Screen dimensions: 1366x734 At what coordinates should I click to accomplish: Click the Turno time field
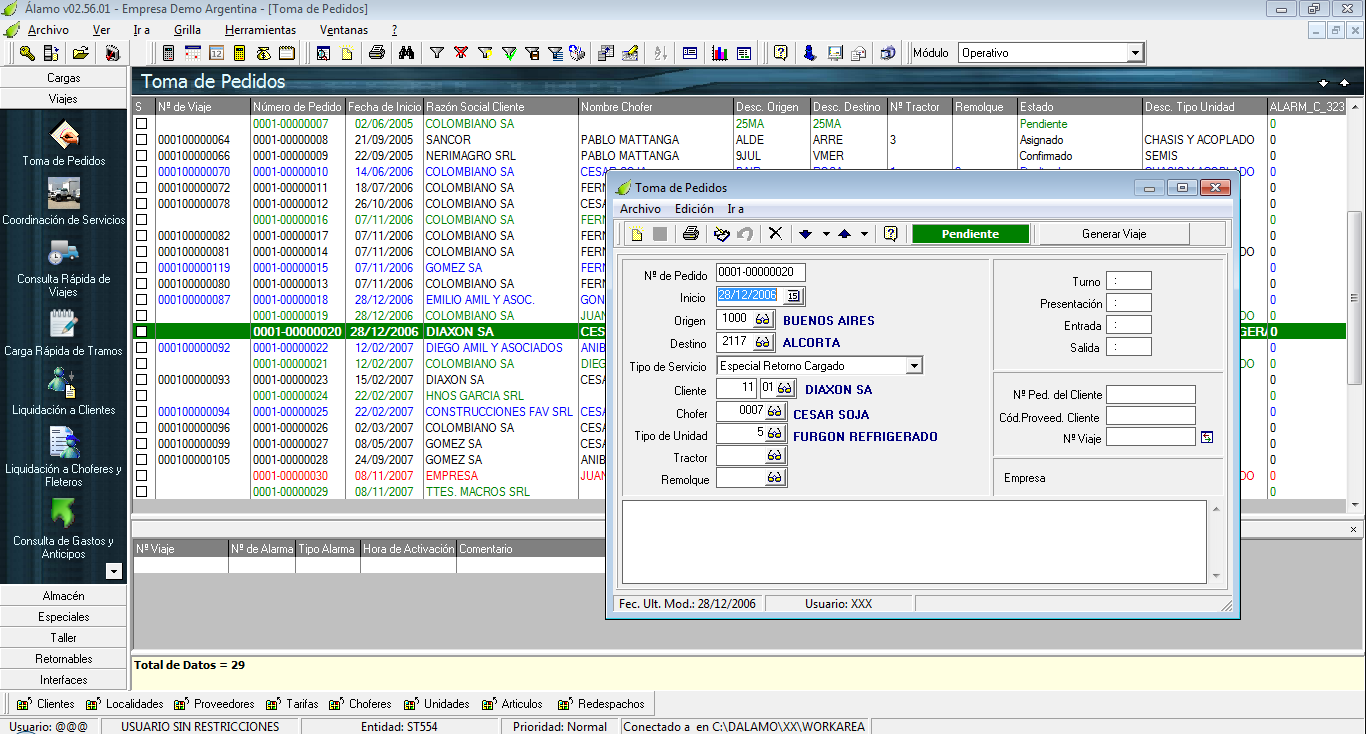[1129, 281]
